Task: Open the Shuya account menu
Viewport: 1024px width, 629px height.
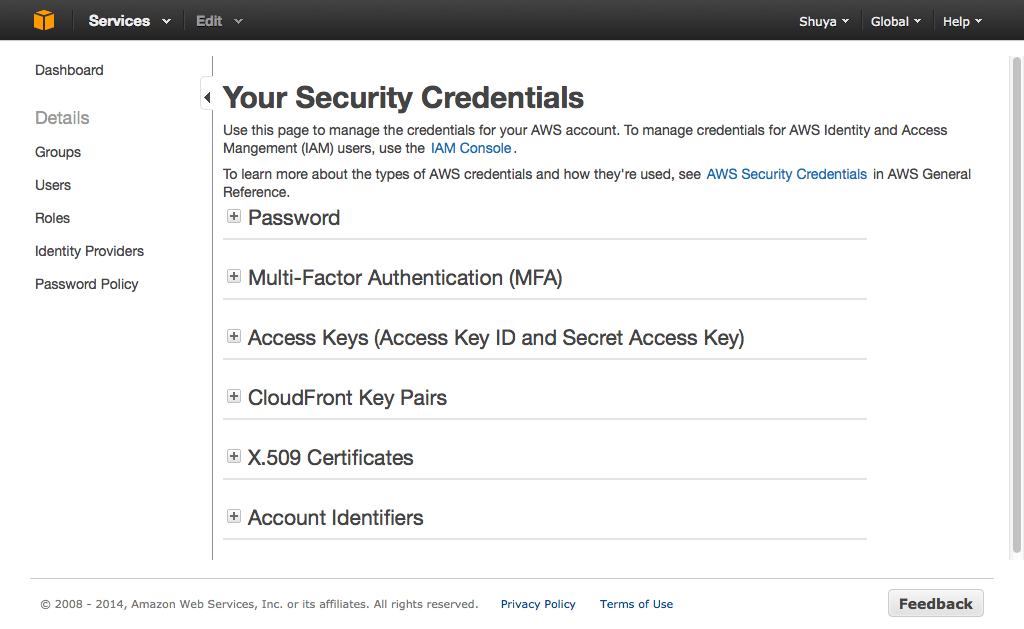Action: (824, 21)
